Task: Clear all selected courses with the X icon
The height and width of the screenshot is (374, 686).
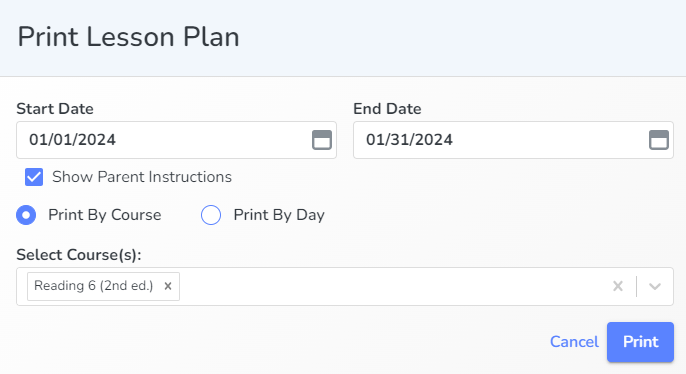Action: click(x=618, y=286)
